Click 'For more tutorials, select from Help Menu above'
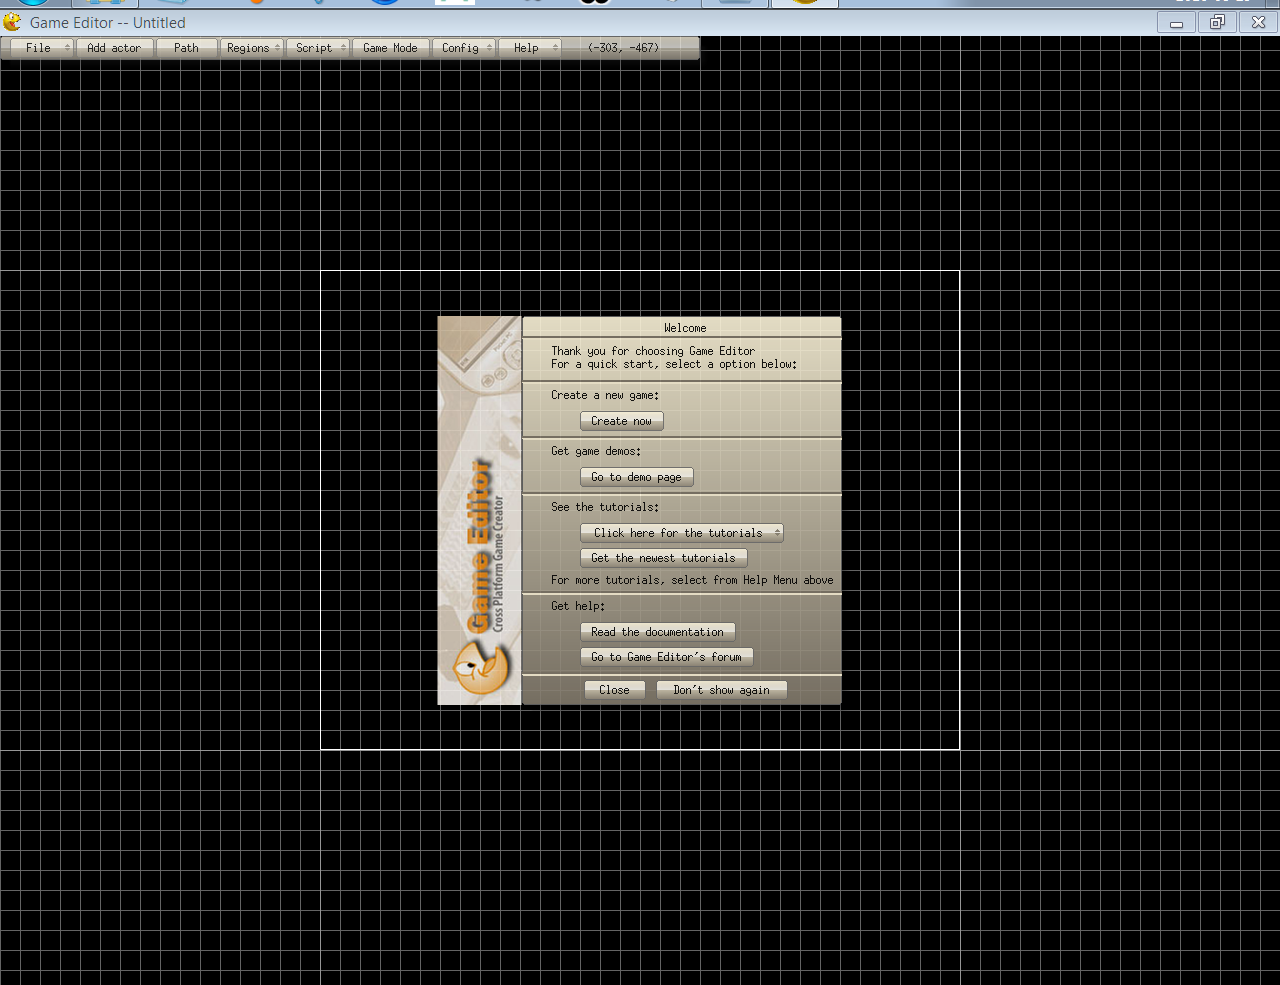Screen dimensions: 1280x985 click(x=692, y=580)
